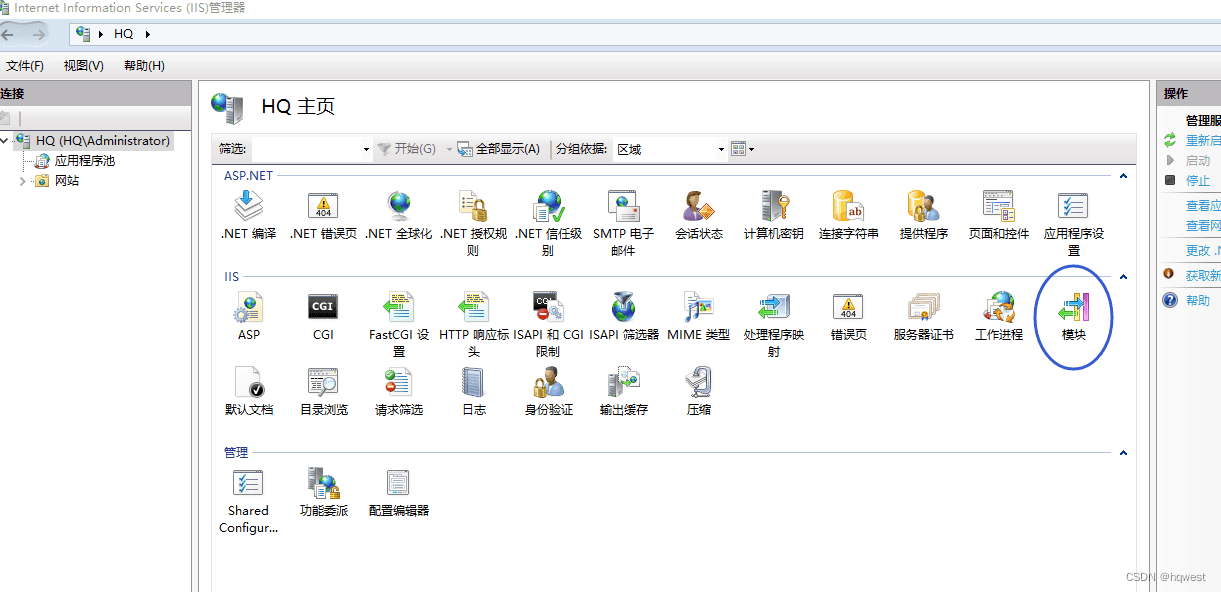Open the .NET 授权规则 feature

(x=474, y=223)
